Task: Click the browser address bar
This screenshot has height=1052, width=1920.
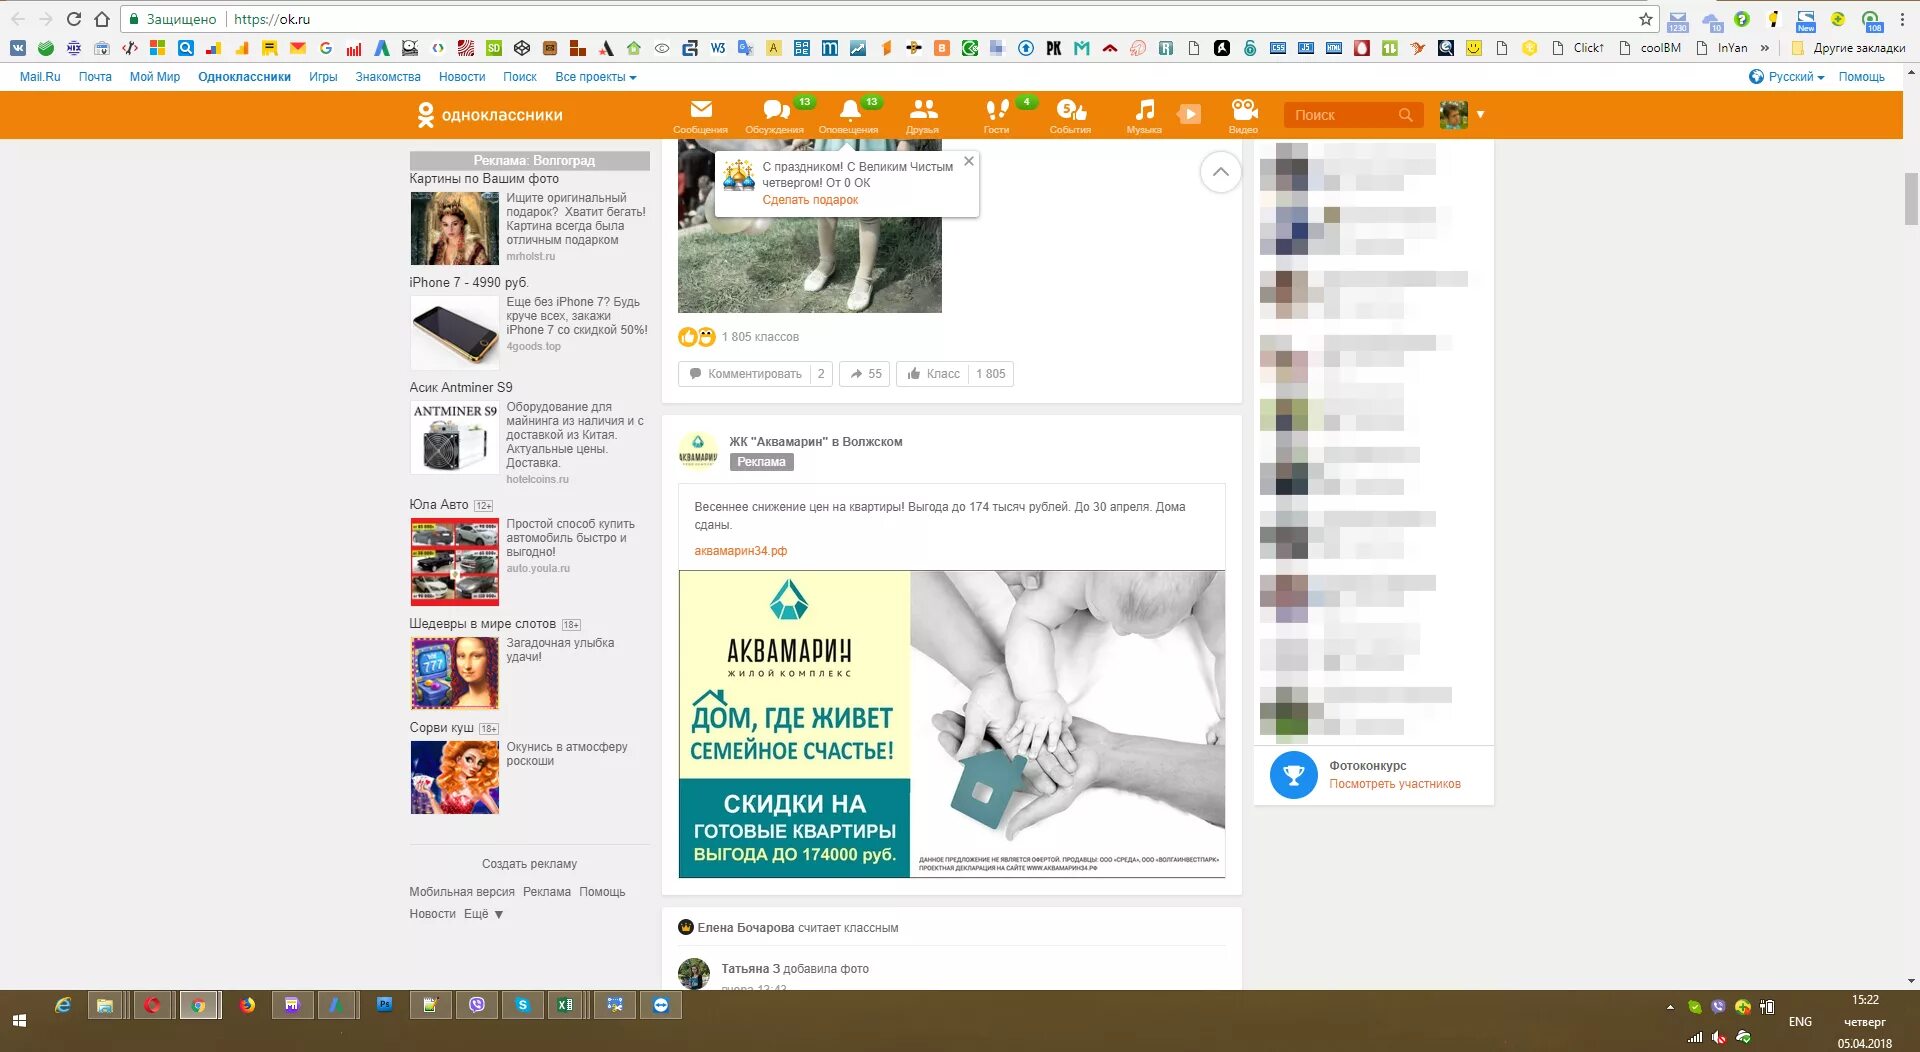Action: (890, 19)
